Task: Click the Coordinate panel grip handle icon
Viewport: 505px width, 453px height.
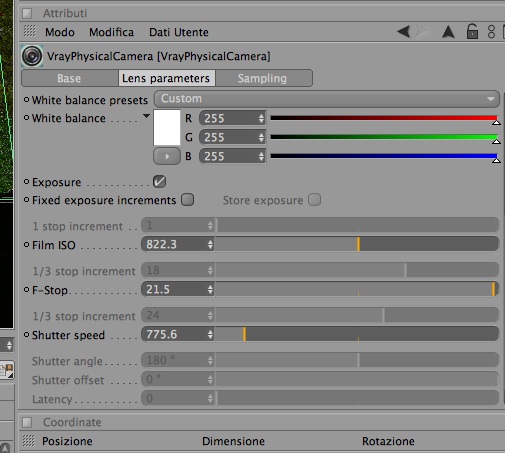Action: (x=29, y=441)
